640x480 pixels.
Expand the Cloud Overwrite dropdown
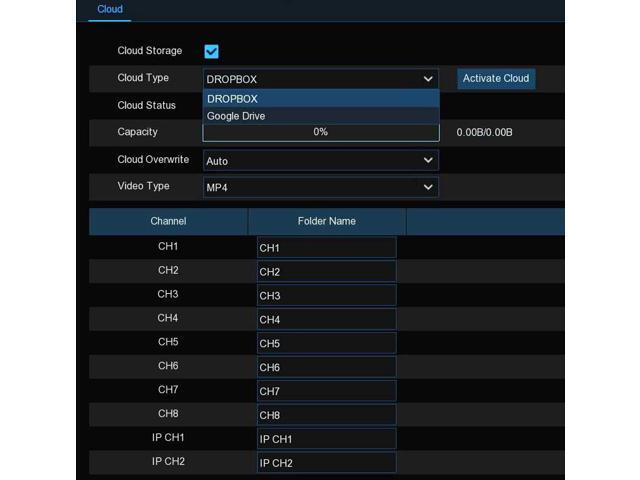click(320, 160)
